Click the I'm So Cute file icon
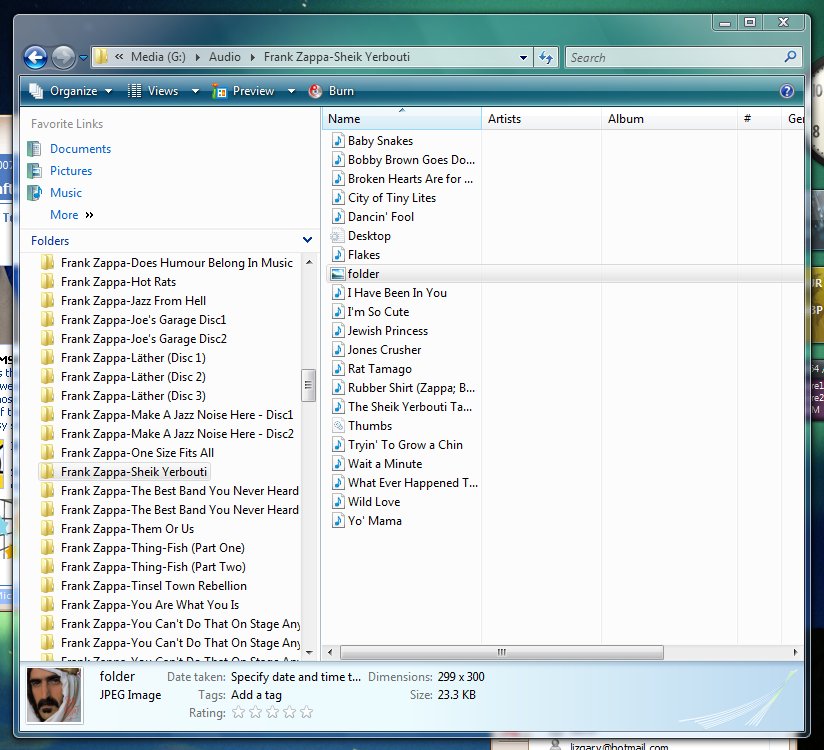 [x=338, y=312]
